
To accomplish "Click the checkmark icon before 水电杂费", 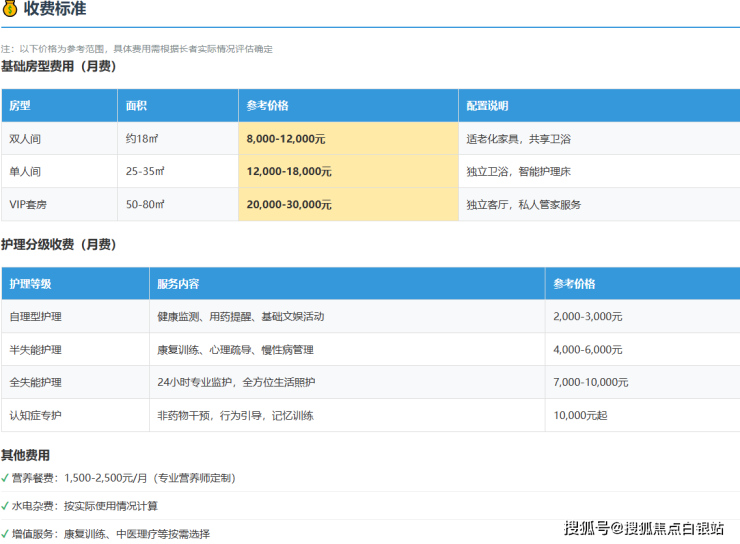I will pyautogui.click(x=5, y=506).
